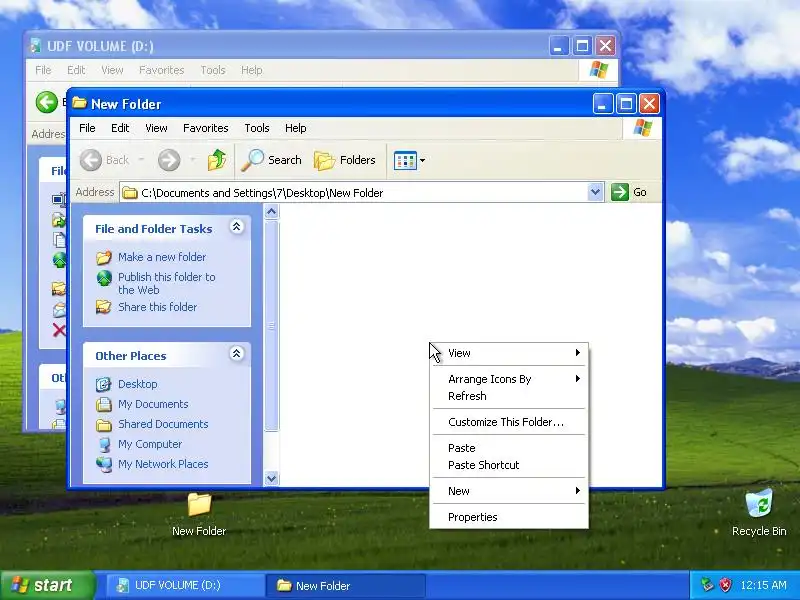Viewport: 800px width, 600px height.
Task: Choose Paste from the context menu
Action: pyautogui.click(x=510, y=448)
